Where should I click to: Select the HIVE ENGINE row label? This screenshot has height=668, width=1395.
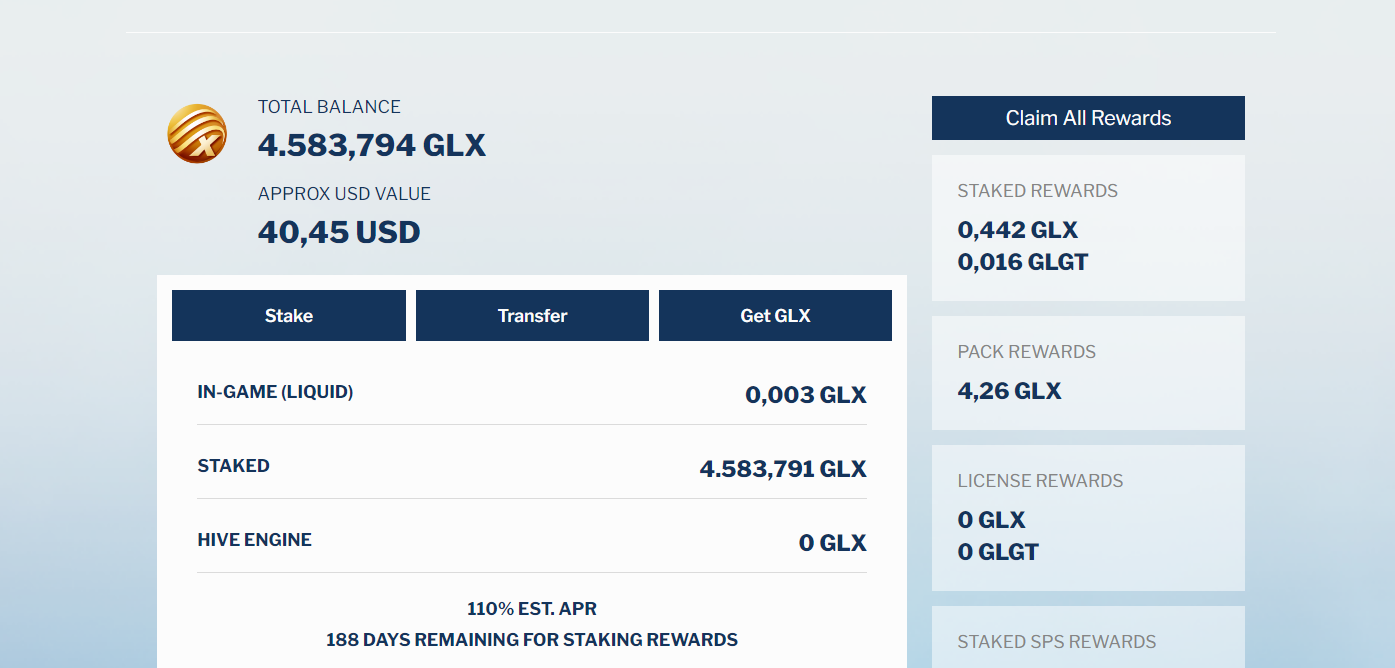point(255,540)
